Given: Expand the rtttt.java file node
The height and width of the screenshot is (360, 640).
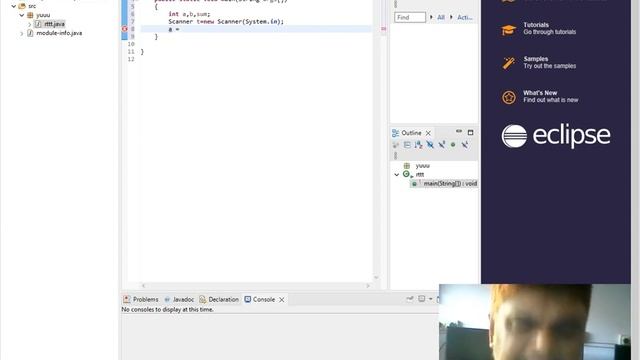Looking at the screenshot, I should pyautogui.click(x=29, y=24).
